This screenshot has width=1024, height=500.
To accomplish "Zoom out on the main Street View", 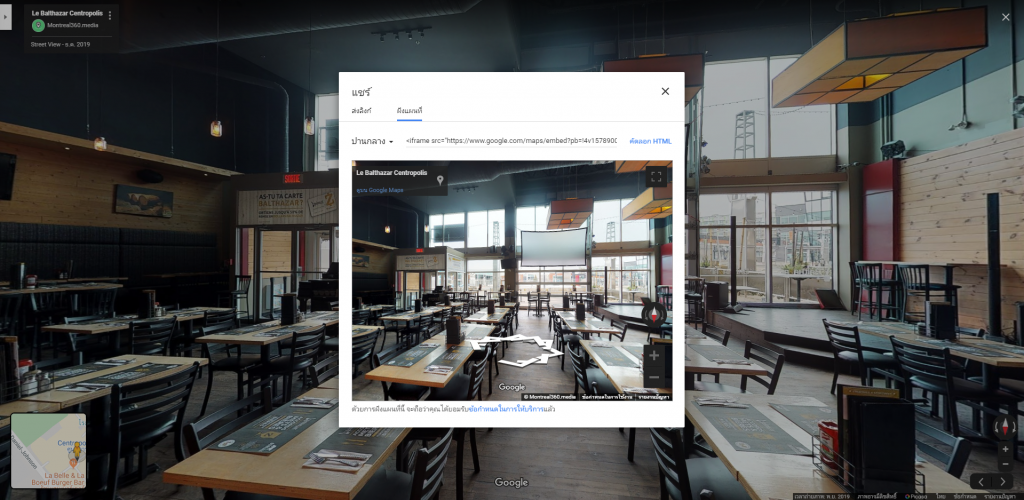I will (1005, 464).
